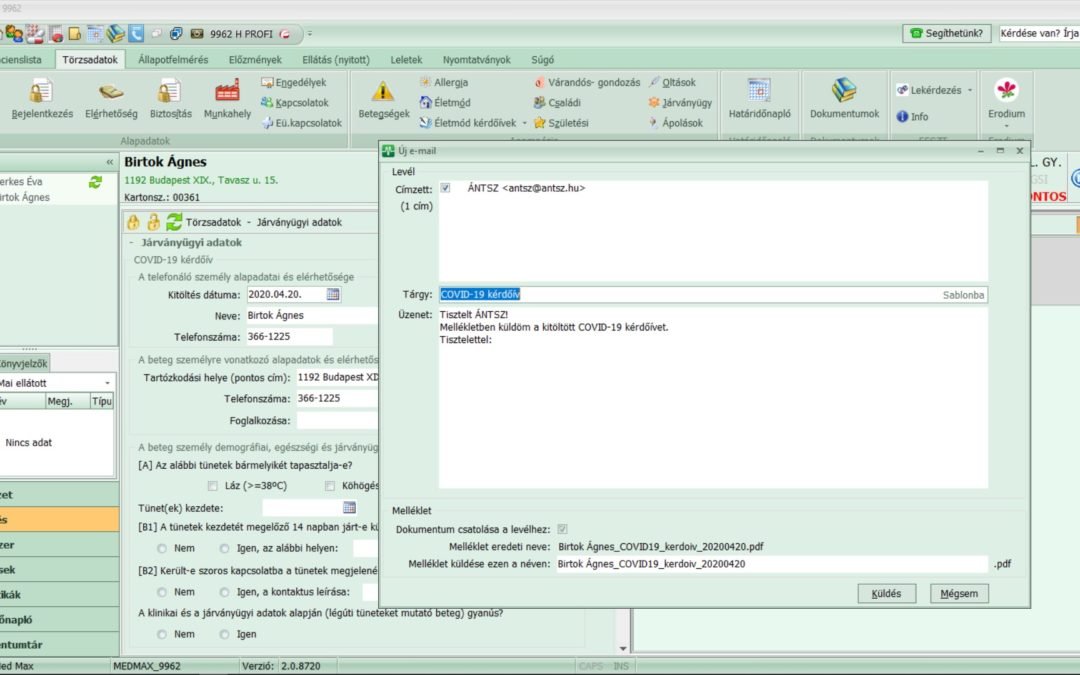Open the date picker beside Kitöltés dátuma
The height and width of the screenshot is (675, 1080).
point(333,294)
